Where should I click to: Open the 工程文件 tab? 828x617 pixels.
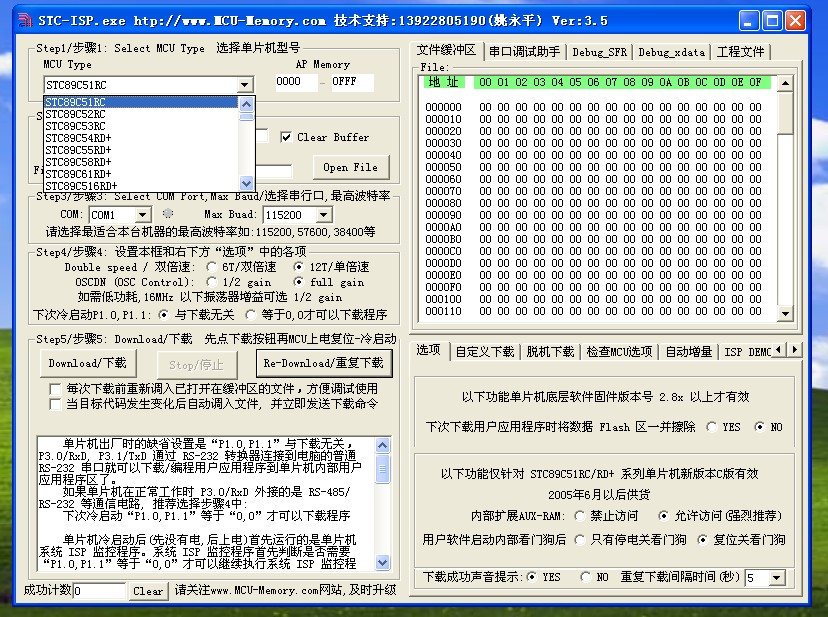click(x=740, y=52)
